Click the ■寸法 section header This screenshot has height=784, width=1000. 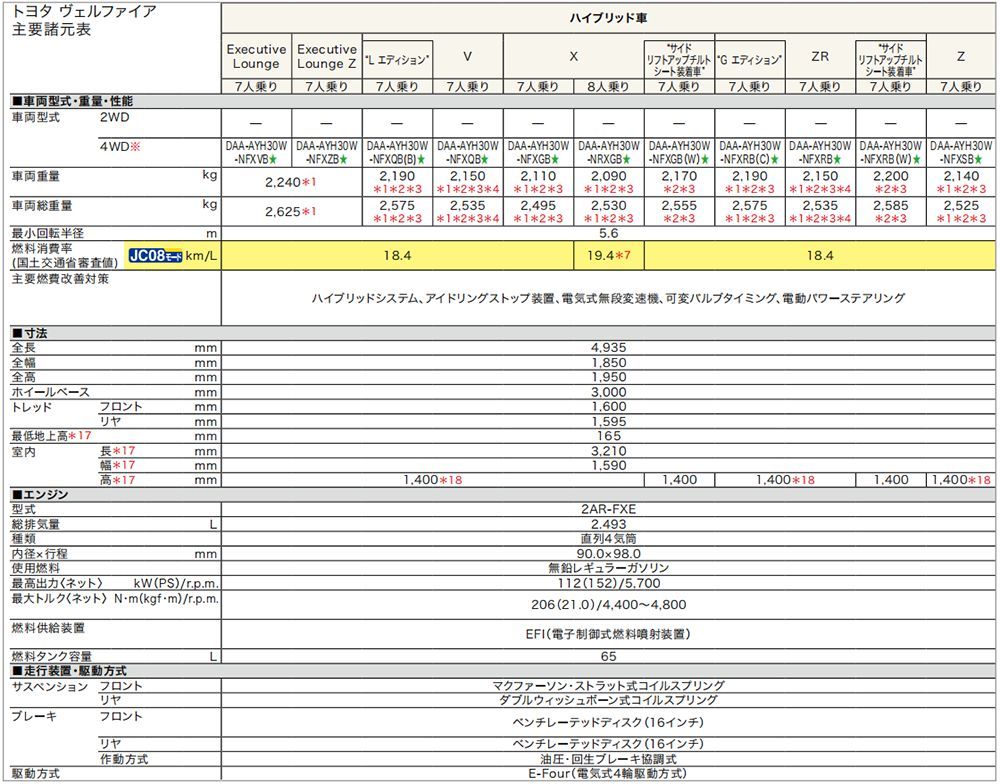pyautogui.click(x=29, y=332)
